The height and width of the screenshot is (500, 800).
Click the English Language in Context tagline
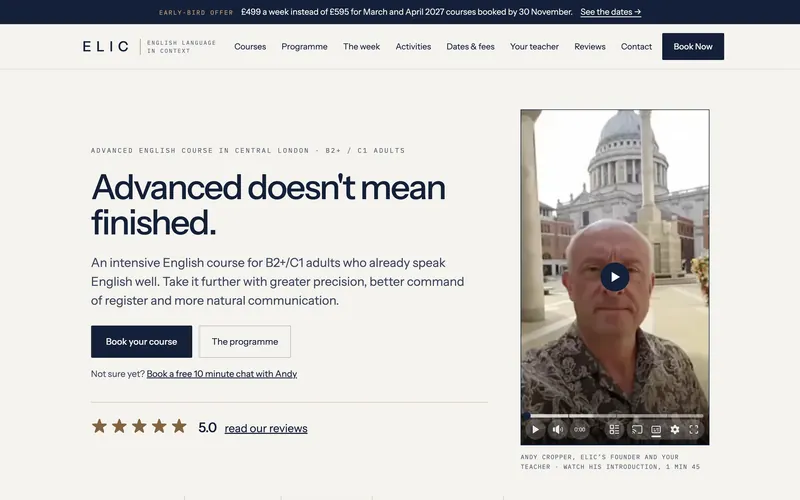coord(182,46)
